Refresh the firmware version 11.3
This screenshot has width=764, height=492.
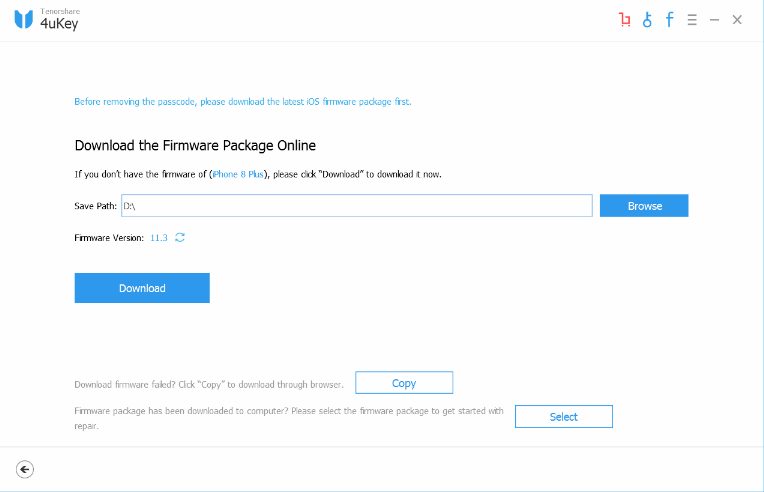180,237
